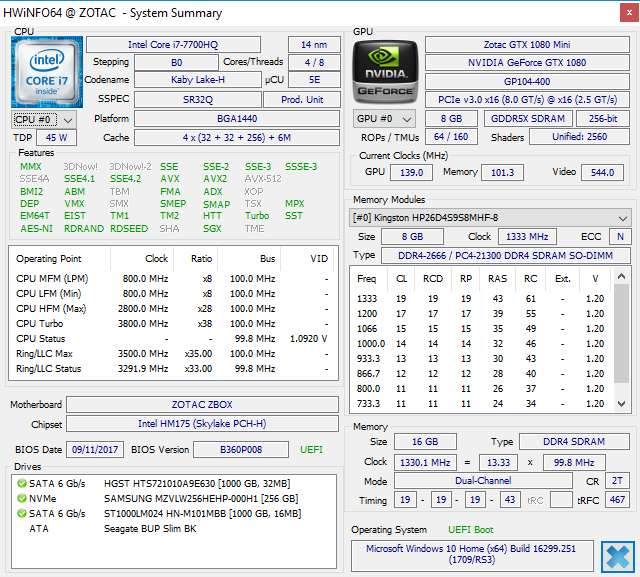Close the System Summary window via red X
This screenshot has width=640, height=577.
pyautogui.click(x=629, y=13)
